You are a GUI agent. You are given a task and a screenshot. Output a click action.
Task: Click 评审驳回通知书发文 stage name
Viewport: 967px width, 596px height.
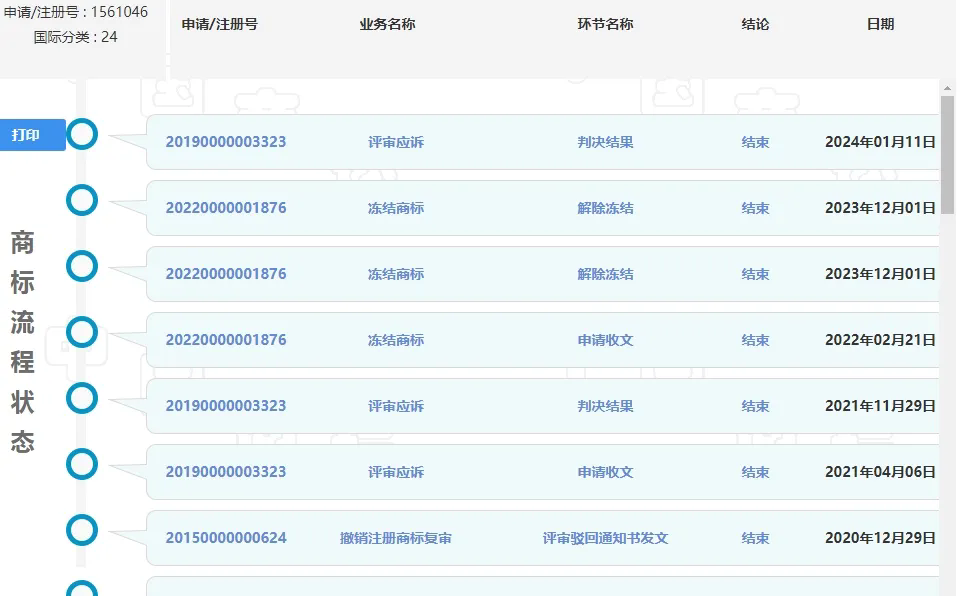tap(605, 538)
